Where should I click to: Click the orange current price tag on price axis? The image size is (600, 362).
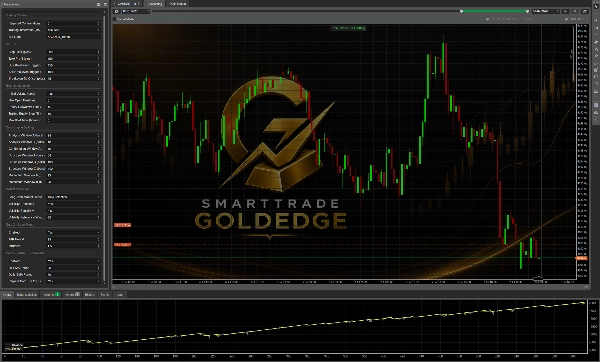point(582,259)
